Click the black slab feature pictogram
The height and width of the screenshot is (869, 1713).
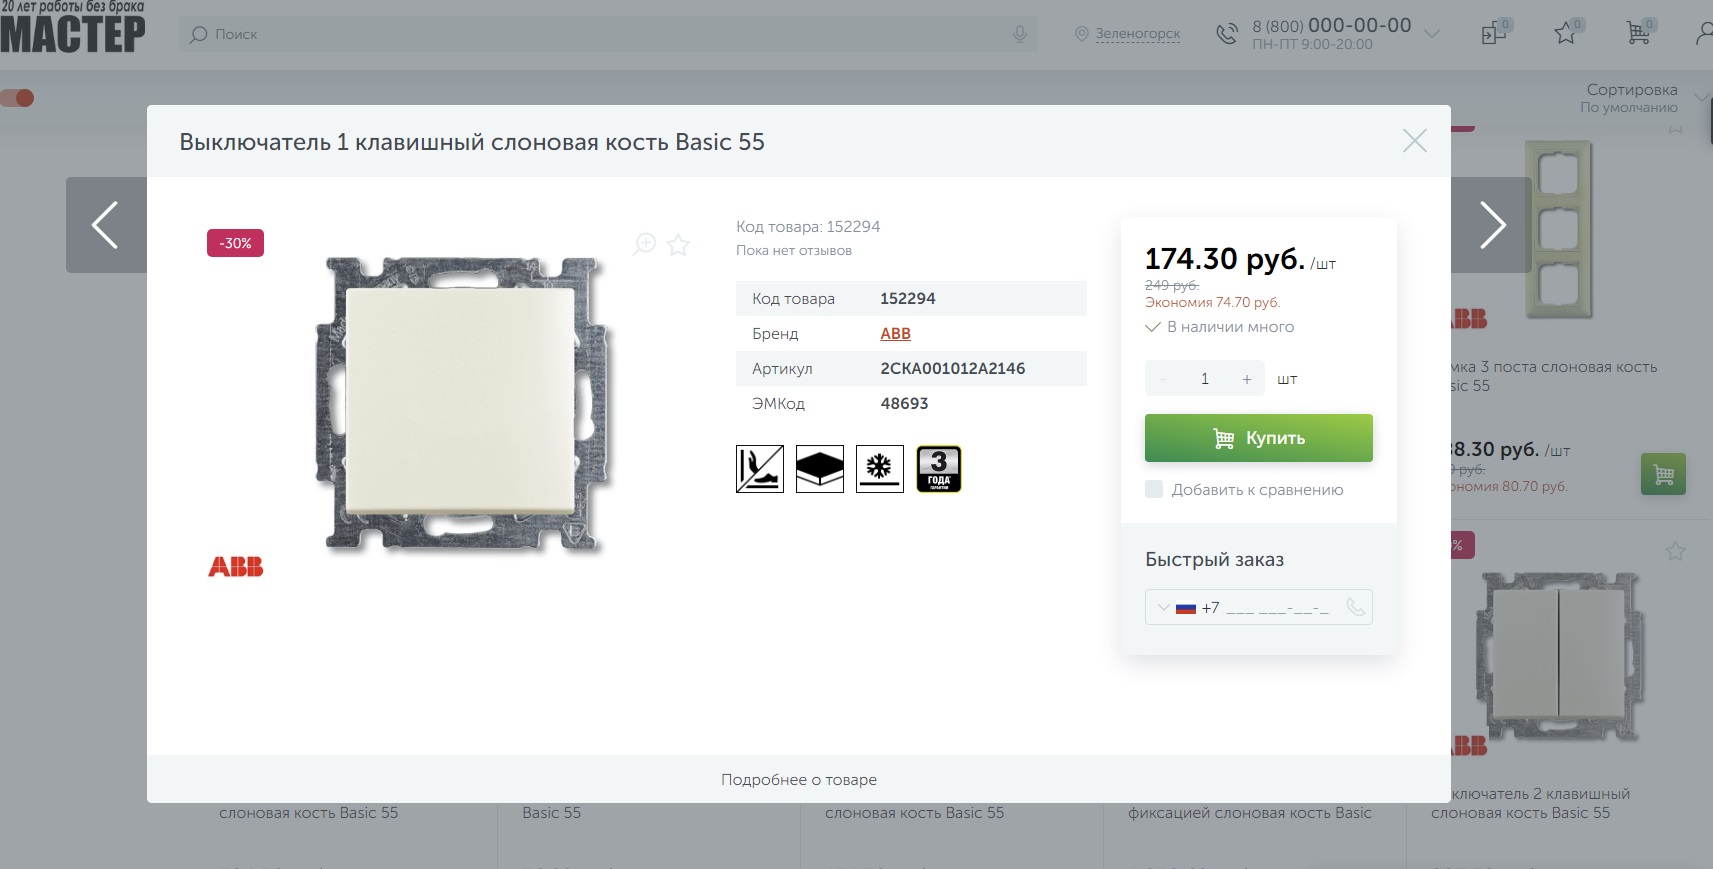820,469
